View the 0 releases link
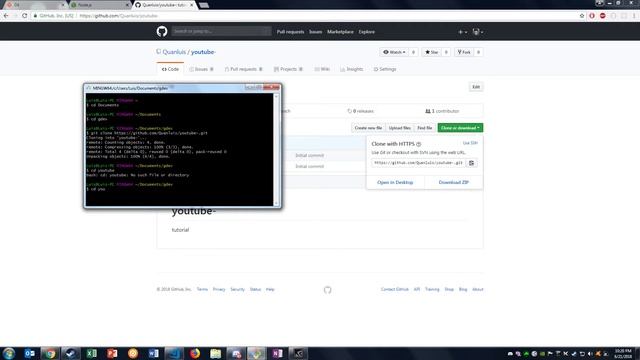This screenshot has width=640, height=360. (360, 111)
